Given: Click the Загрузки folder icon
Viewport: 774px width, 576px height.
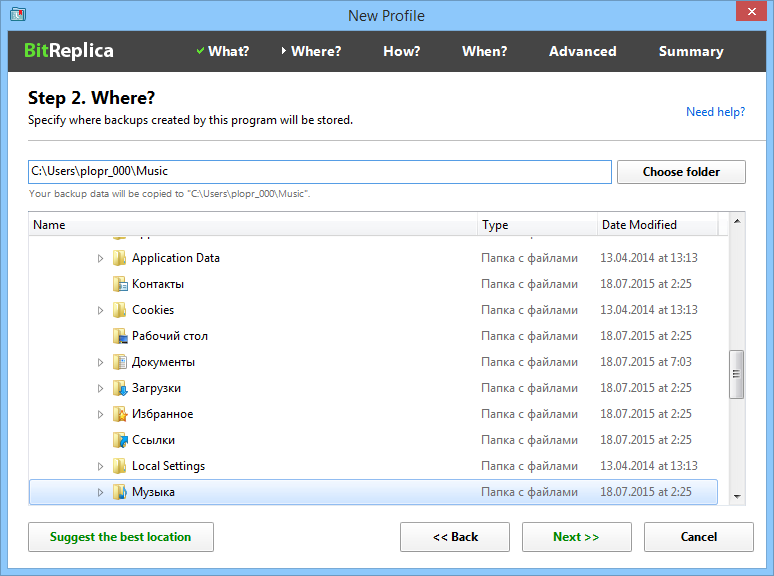Looking at the screenshot, I should pyautogui.click(x=119, y=388).
